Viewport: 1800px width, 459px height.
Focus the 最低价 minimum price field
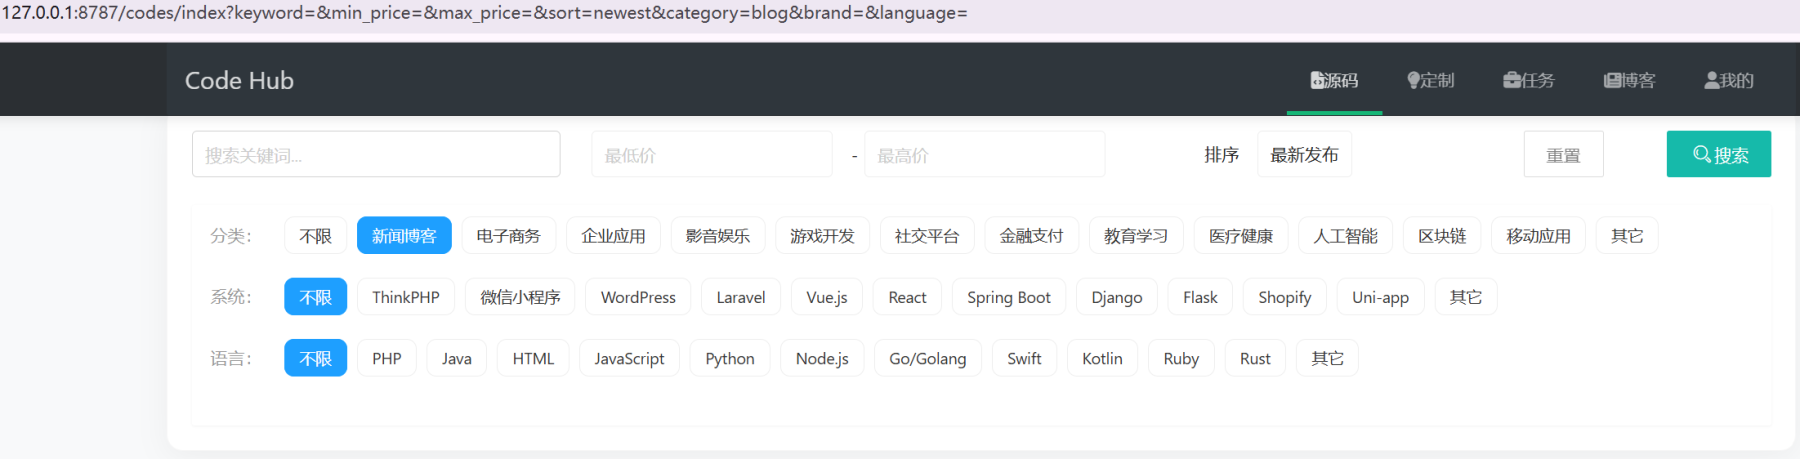click(x=712, y=154)
